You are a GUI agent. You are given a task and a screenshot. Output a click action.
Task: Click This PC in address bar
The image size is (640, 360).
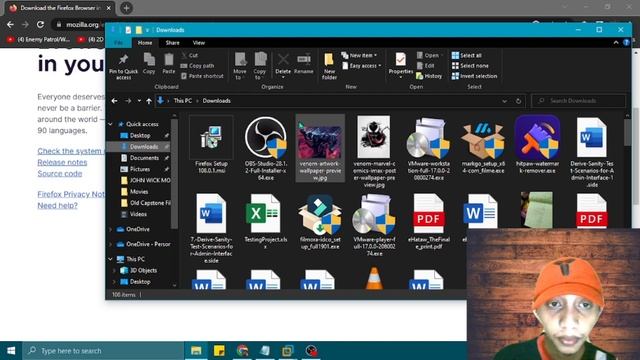coord(182,101)
